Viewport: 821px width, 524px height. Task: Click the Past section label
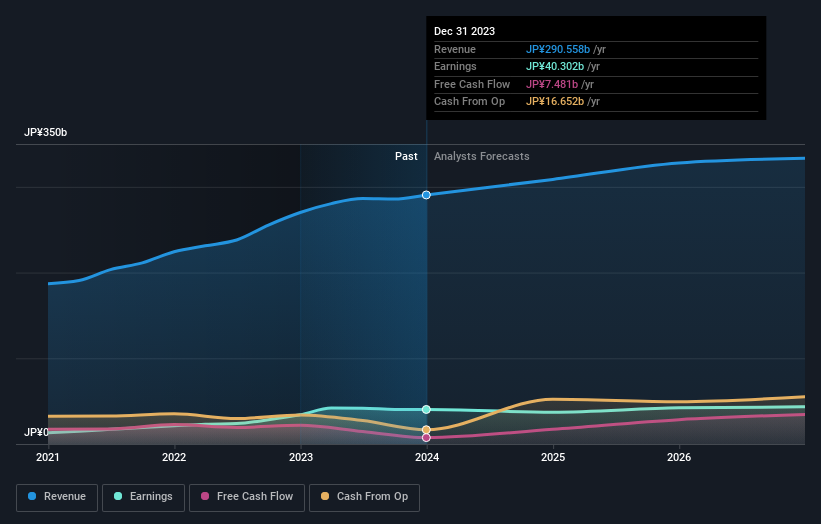406,156
